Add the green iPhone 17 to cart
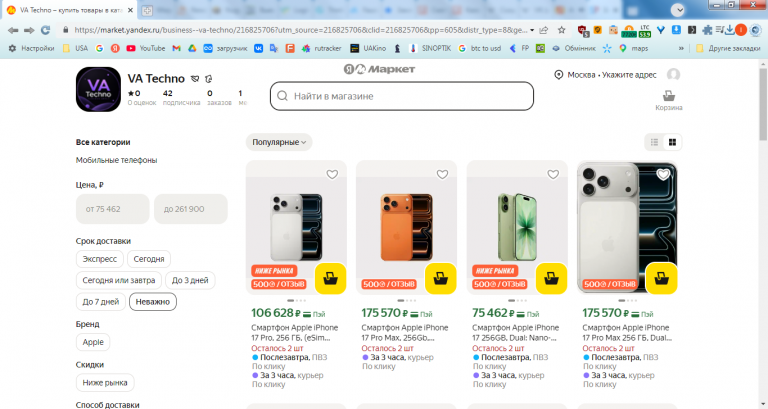This screenshot has height=409, width=768. point(552,279)
